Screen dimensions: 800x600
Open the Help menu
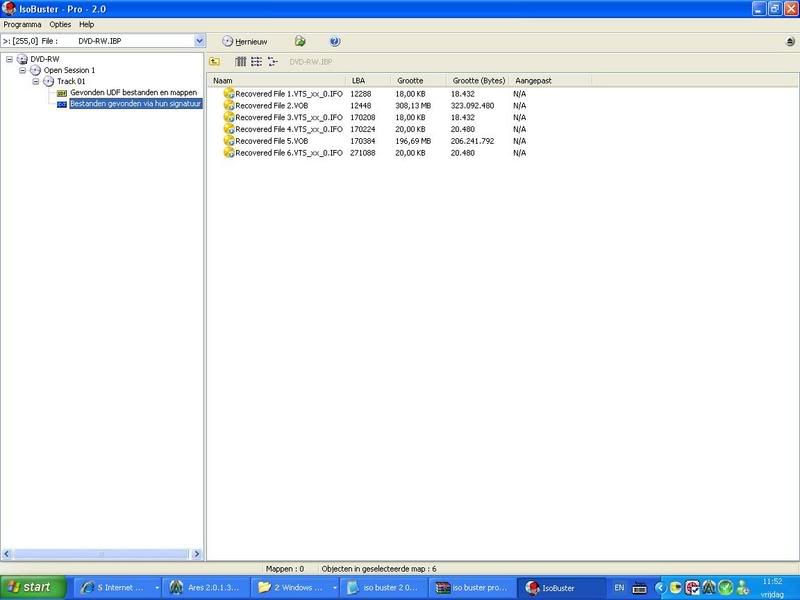coord(86,24)
